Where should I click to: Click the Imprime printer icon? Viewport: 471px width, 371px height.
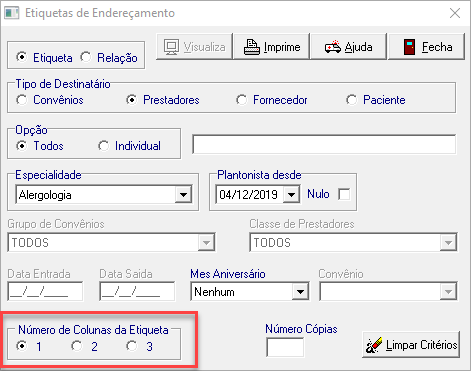252,47
